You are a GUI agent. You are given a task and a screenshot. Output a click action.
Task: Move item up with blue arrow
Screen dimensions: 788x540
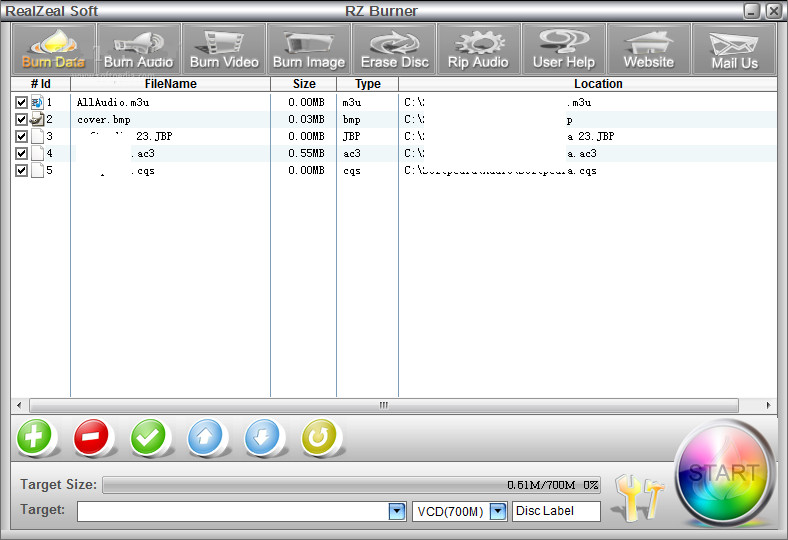pyautogui.click(x=205, y=437)
